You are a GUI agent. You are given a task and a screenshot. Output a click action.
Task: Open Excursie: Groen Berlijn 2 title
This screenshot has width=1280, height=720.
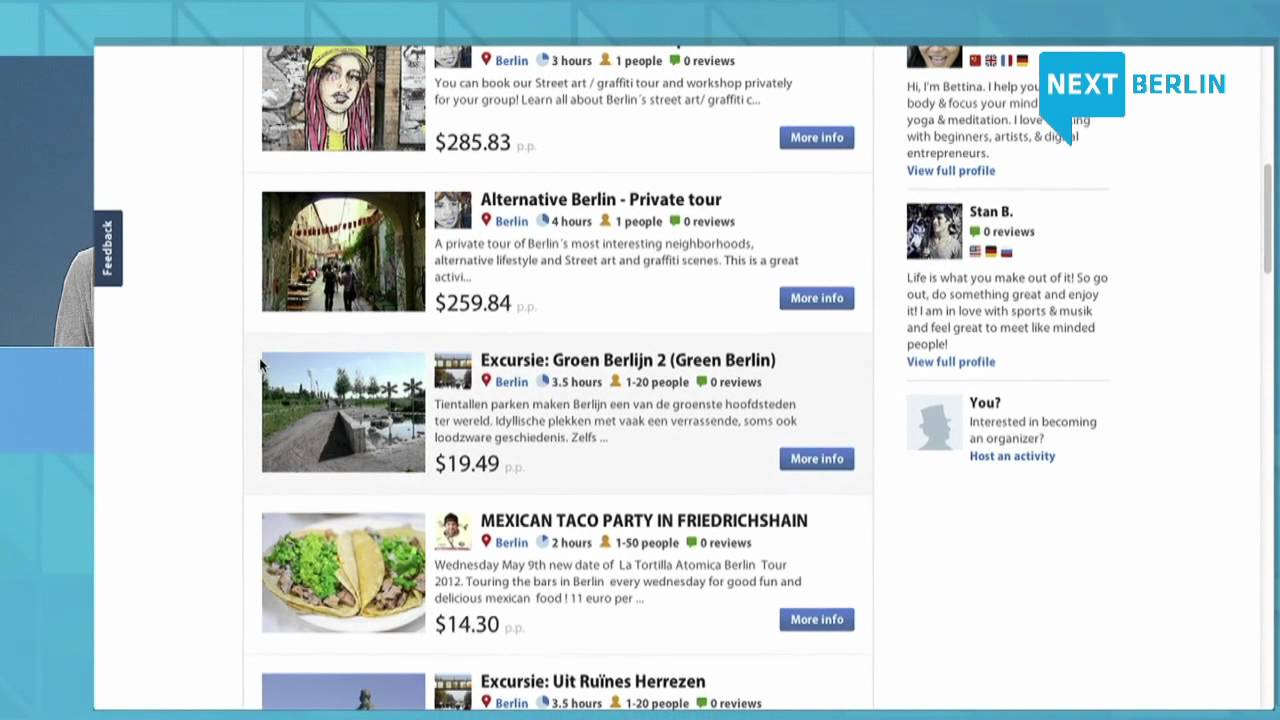(628, 360)
